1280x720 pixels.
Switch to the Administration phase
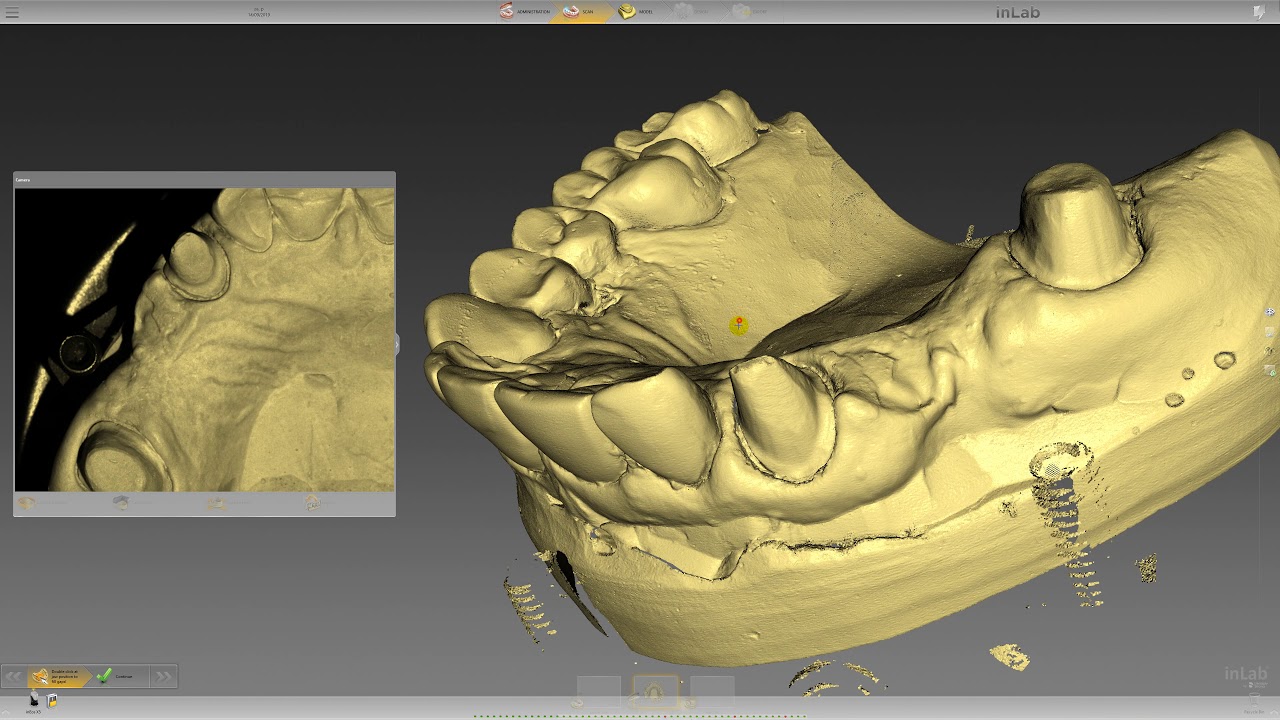tap(525, 11)
